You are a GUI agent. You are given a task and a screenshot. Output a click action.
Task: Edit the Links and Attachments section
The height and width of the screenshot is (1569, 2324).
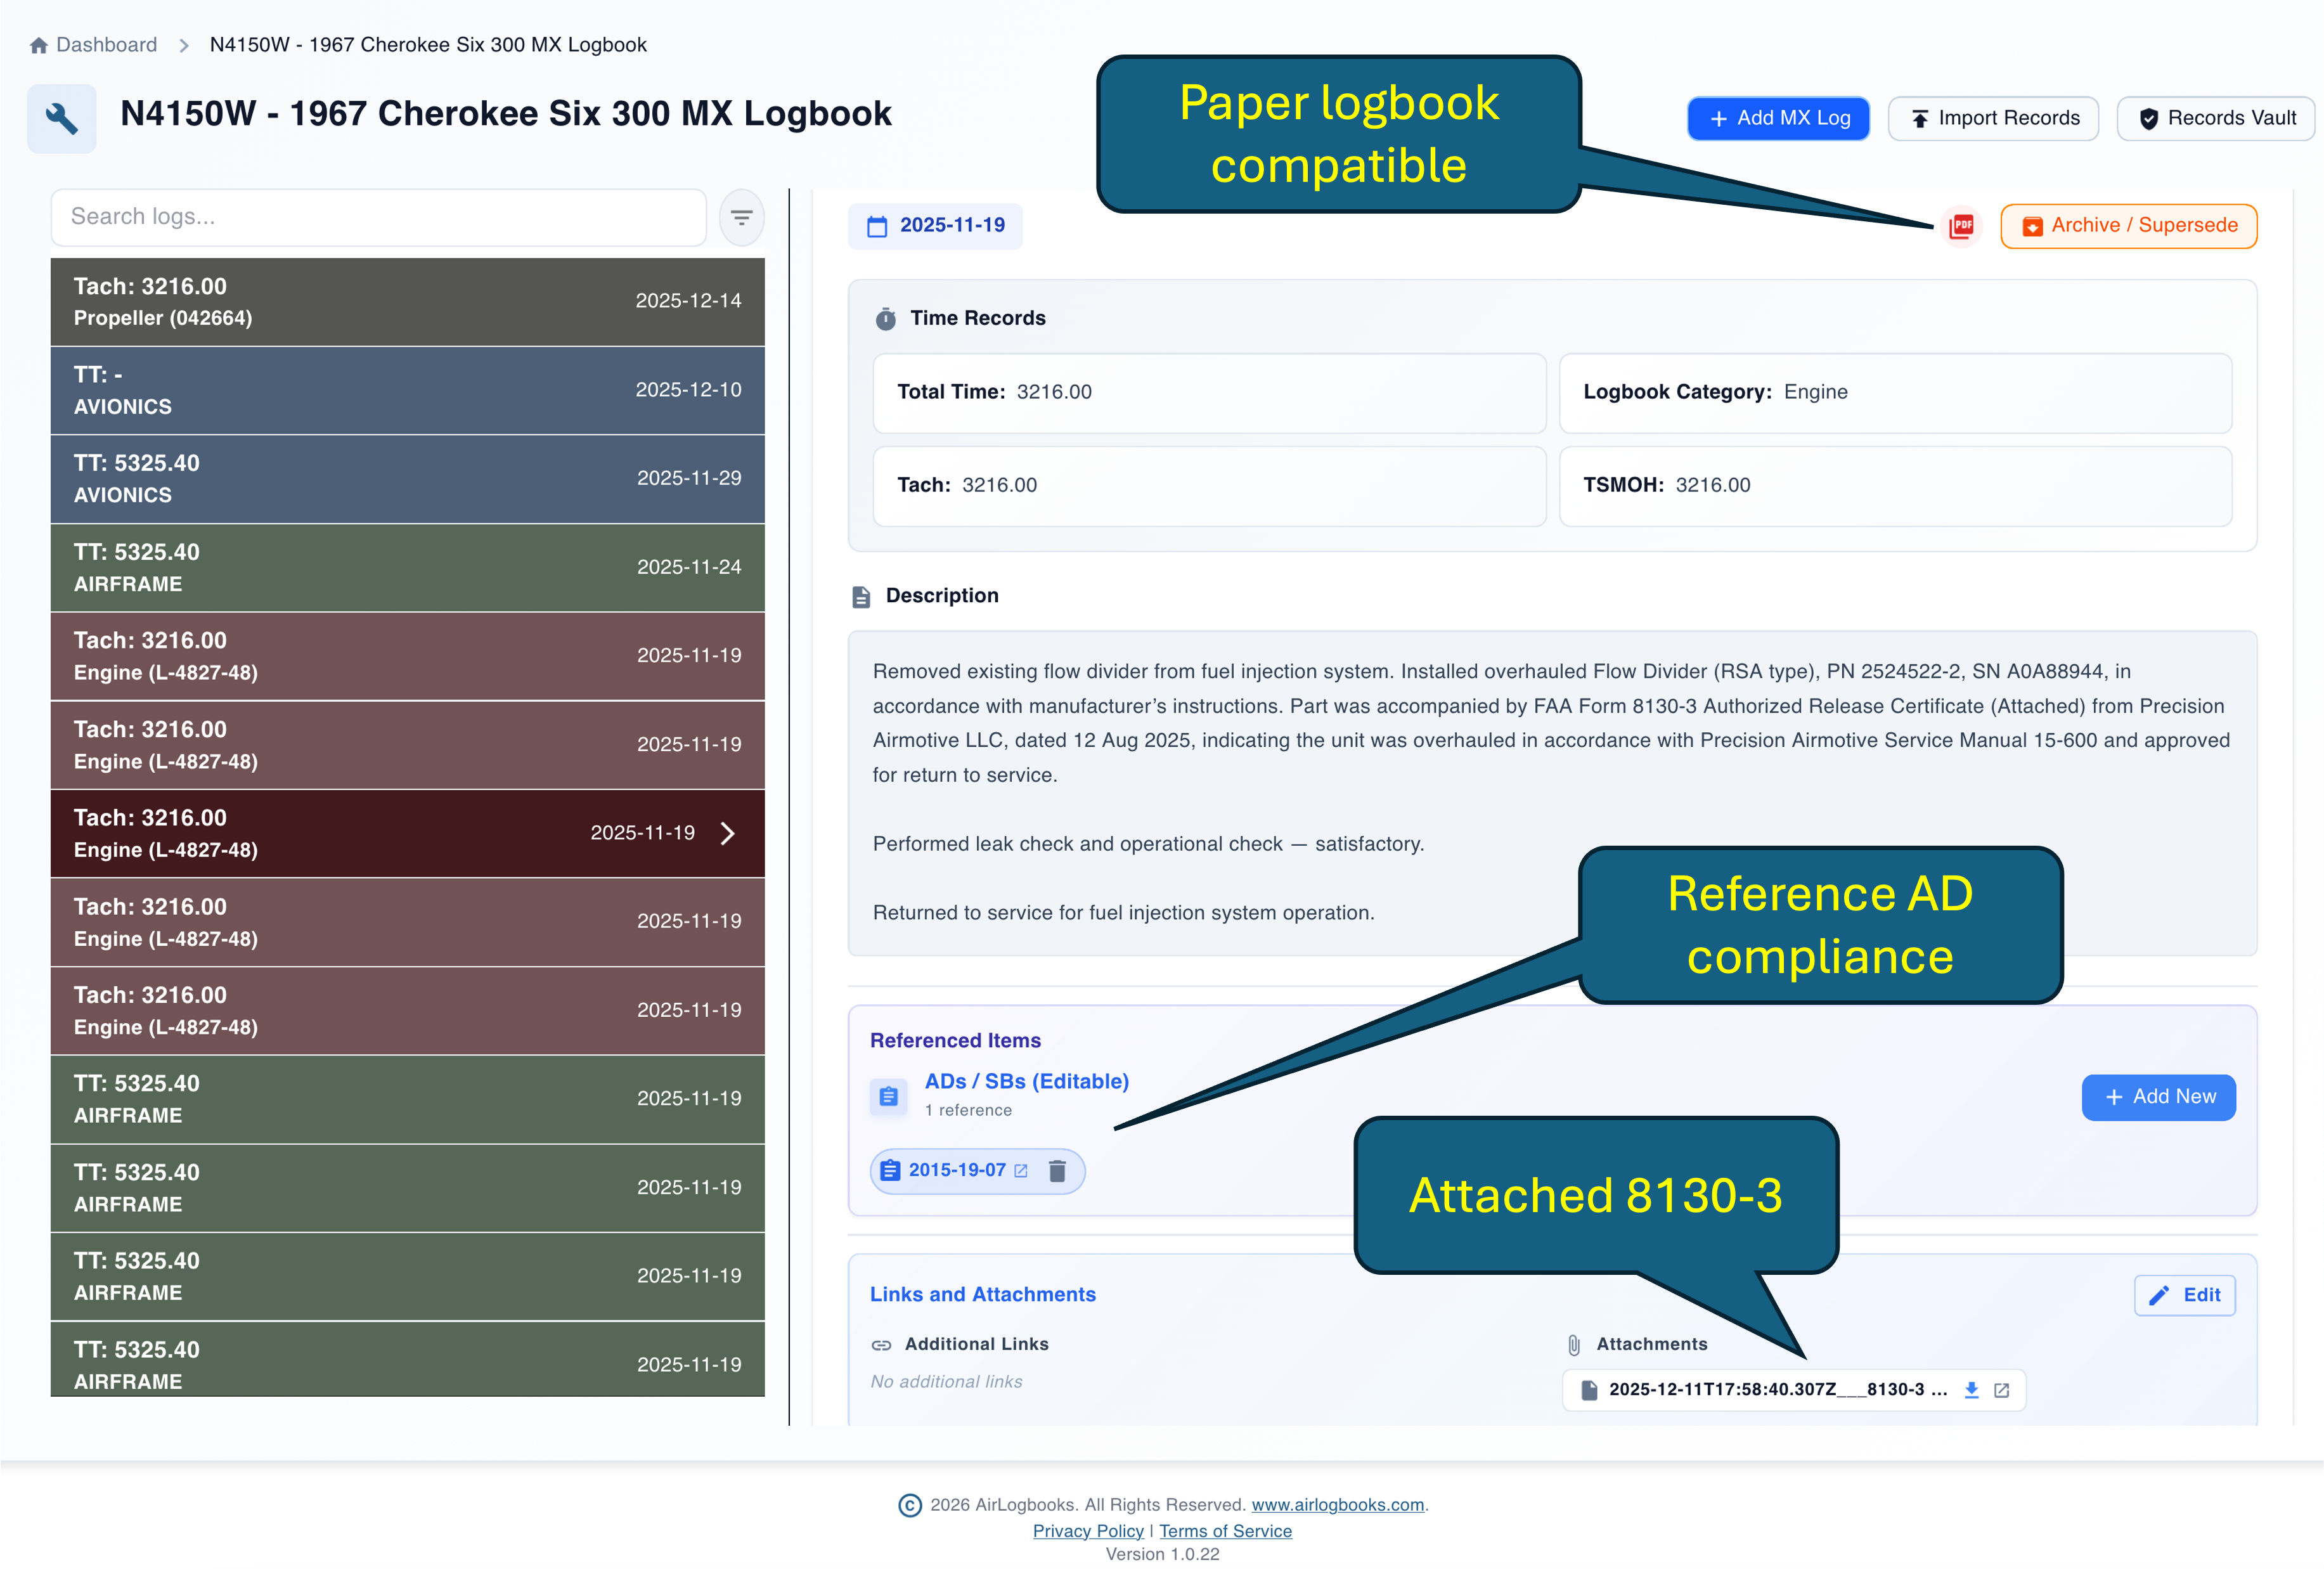(x=2185, y=1294)
